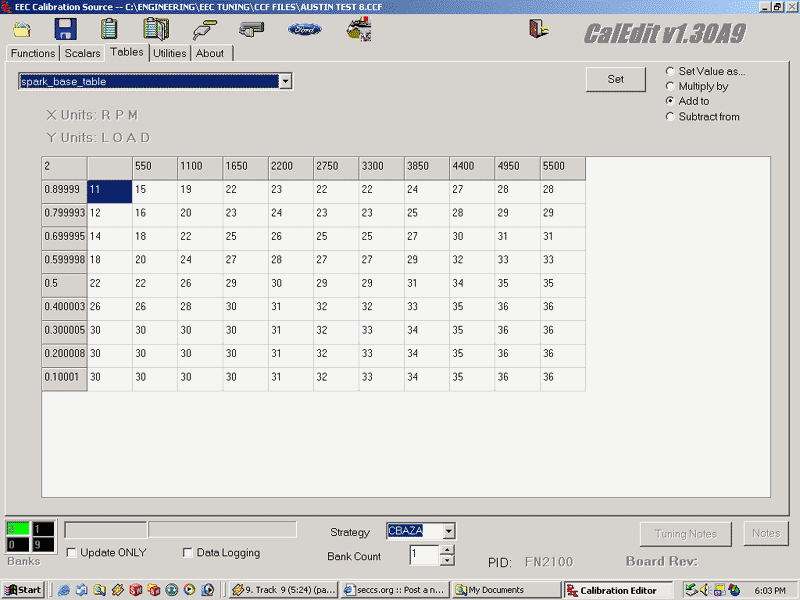The width and height of the screenshot is (800, 600).
Task: Click the exit door icon
Action: (x=539, y=29)
